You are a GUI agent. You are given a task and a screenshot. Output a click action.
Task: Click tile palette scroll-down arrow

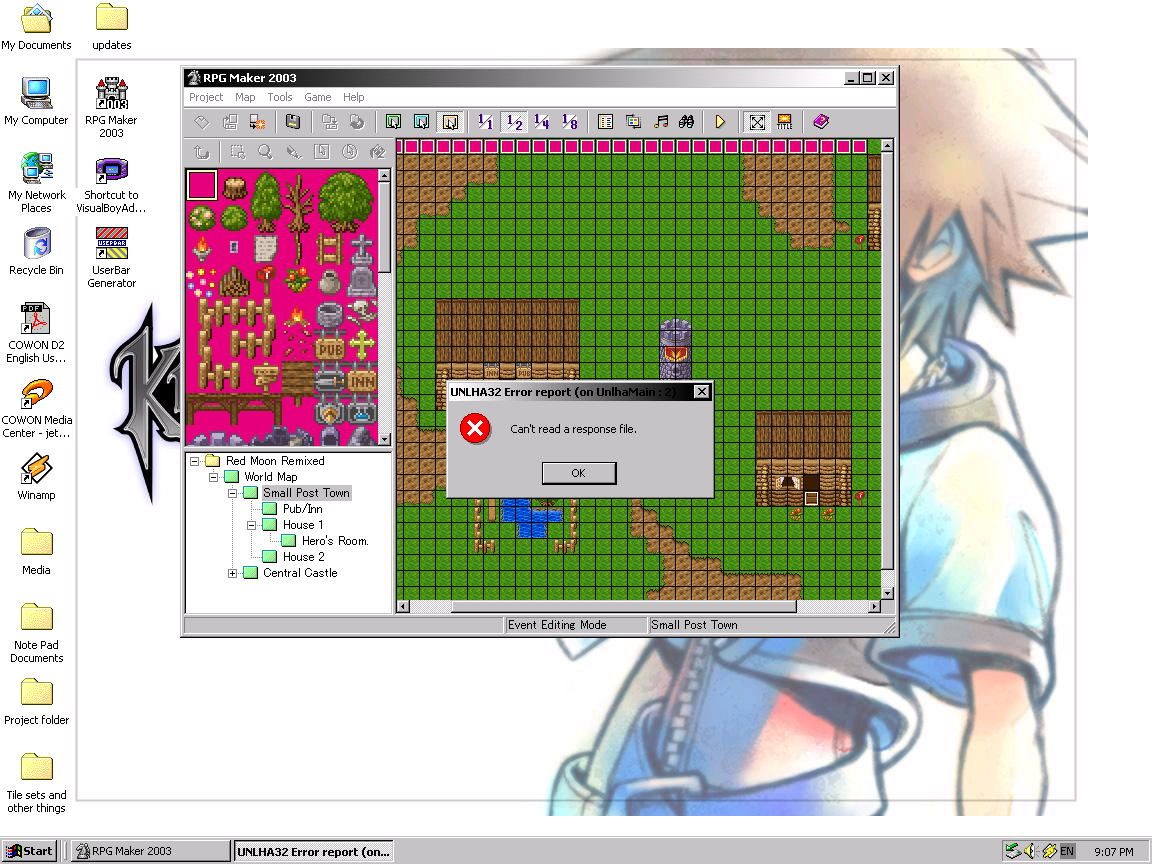pyautogui.click(x=384, y=439)
